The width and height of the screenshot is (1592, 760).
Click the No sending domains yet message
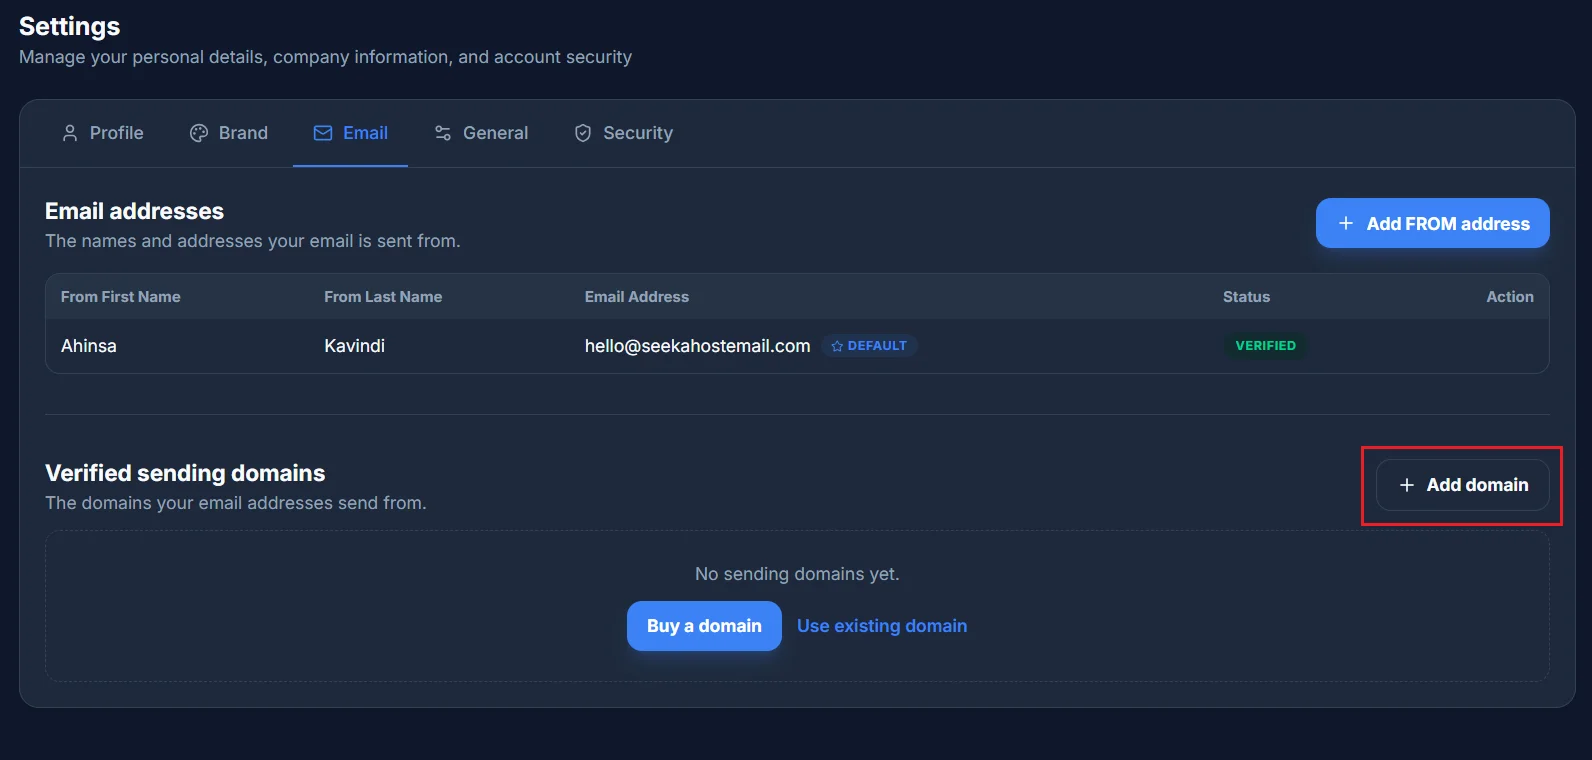tap(797, 574)
